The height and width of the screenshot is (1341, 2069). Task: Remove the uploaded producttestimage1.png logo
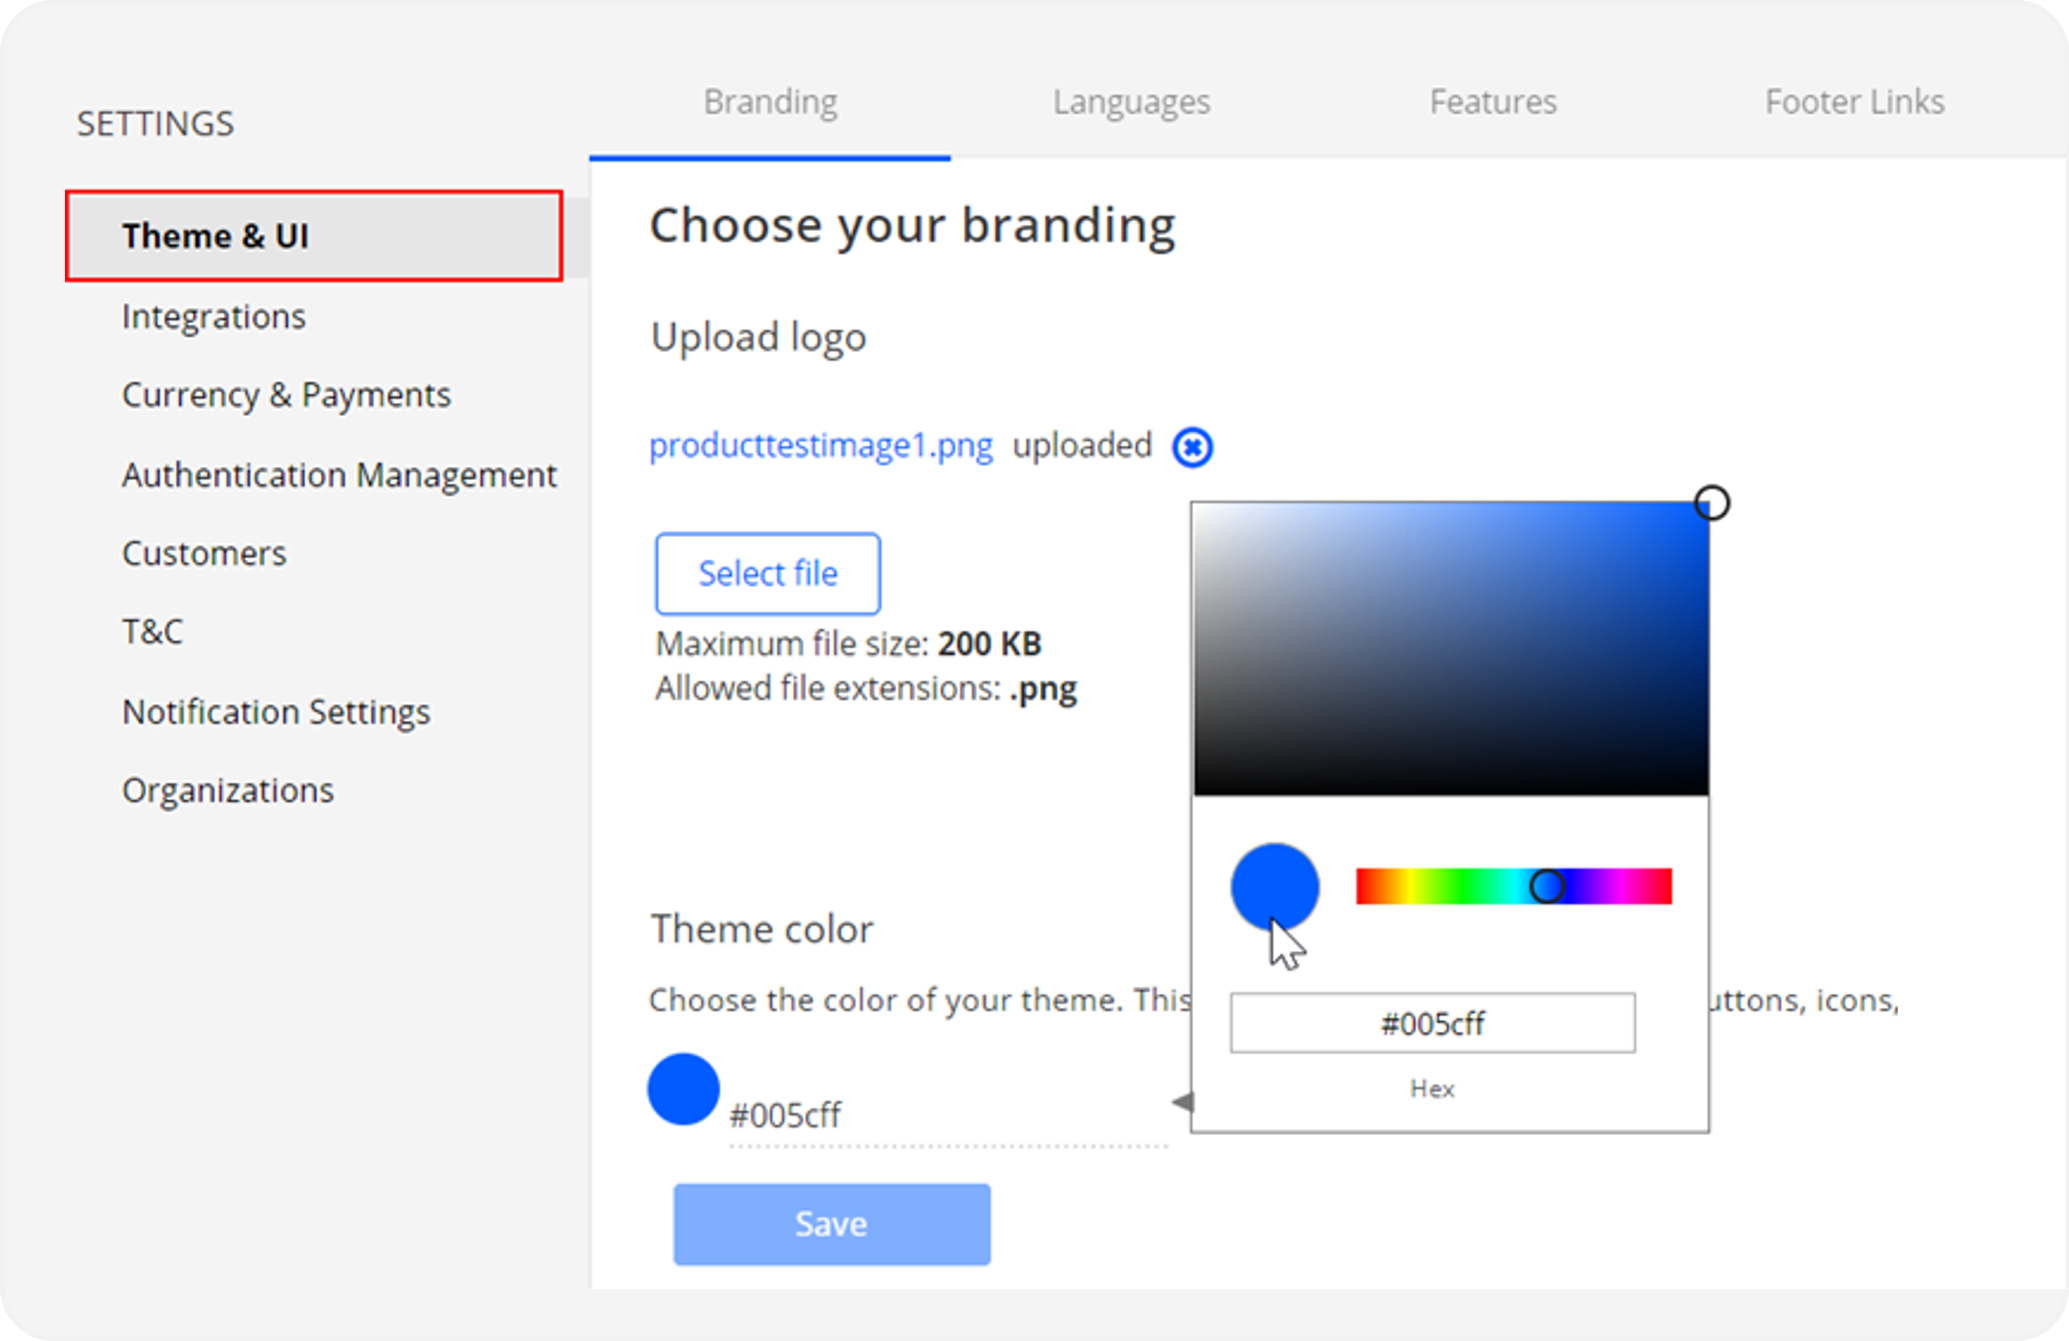coord(1192,447)
